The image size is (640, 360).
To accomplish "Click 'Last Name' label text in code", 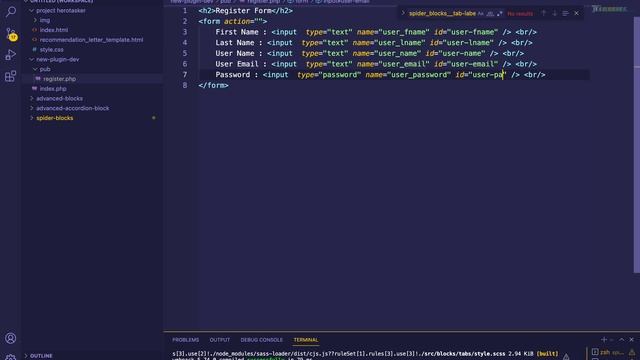I will [x=235, y=42].
